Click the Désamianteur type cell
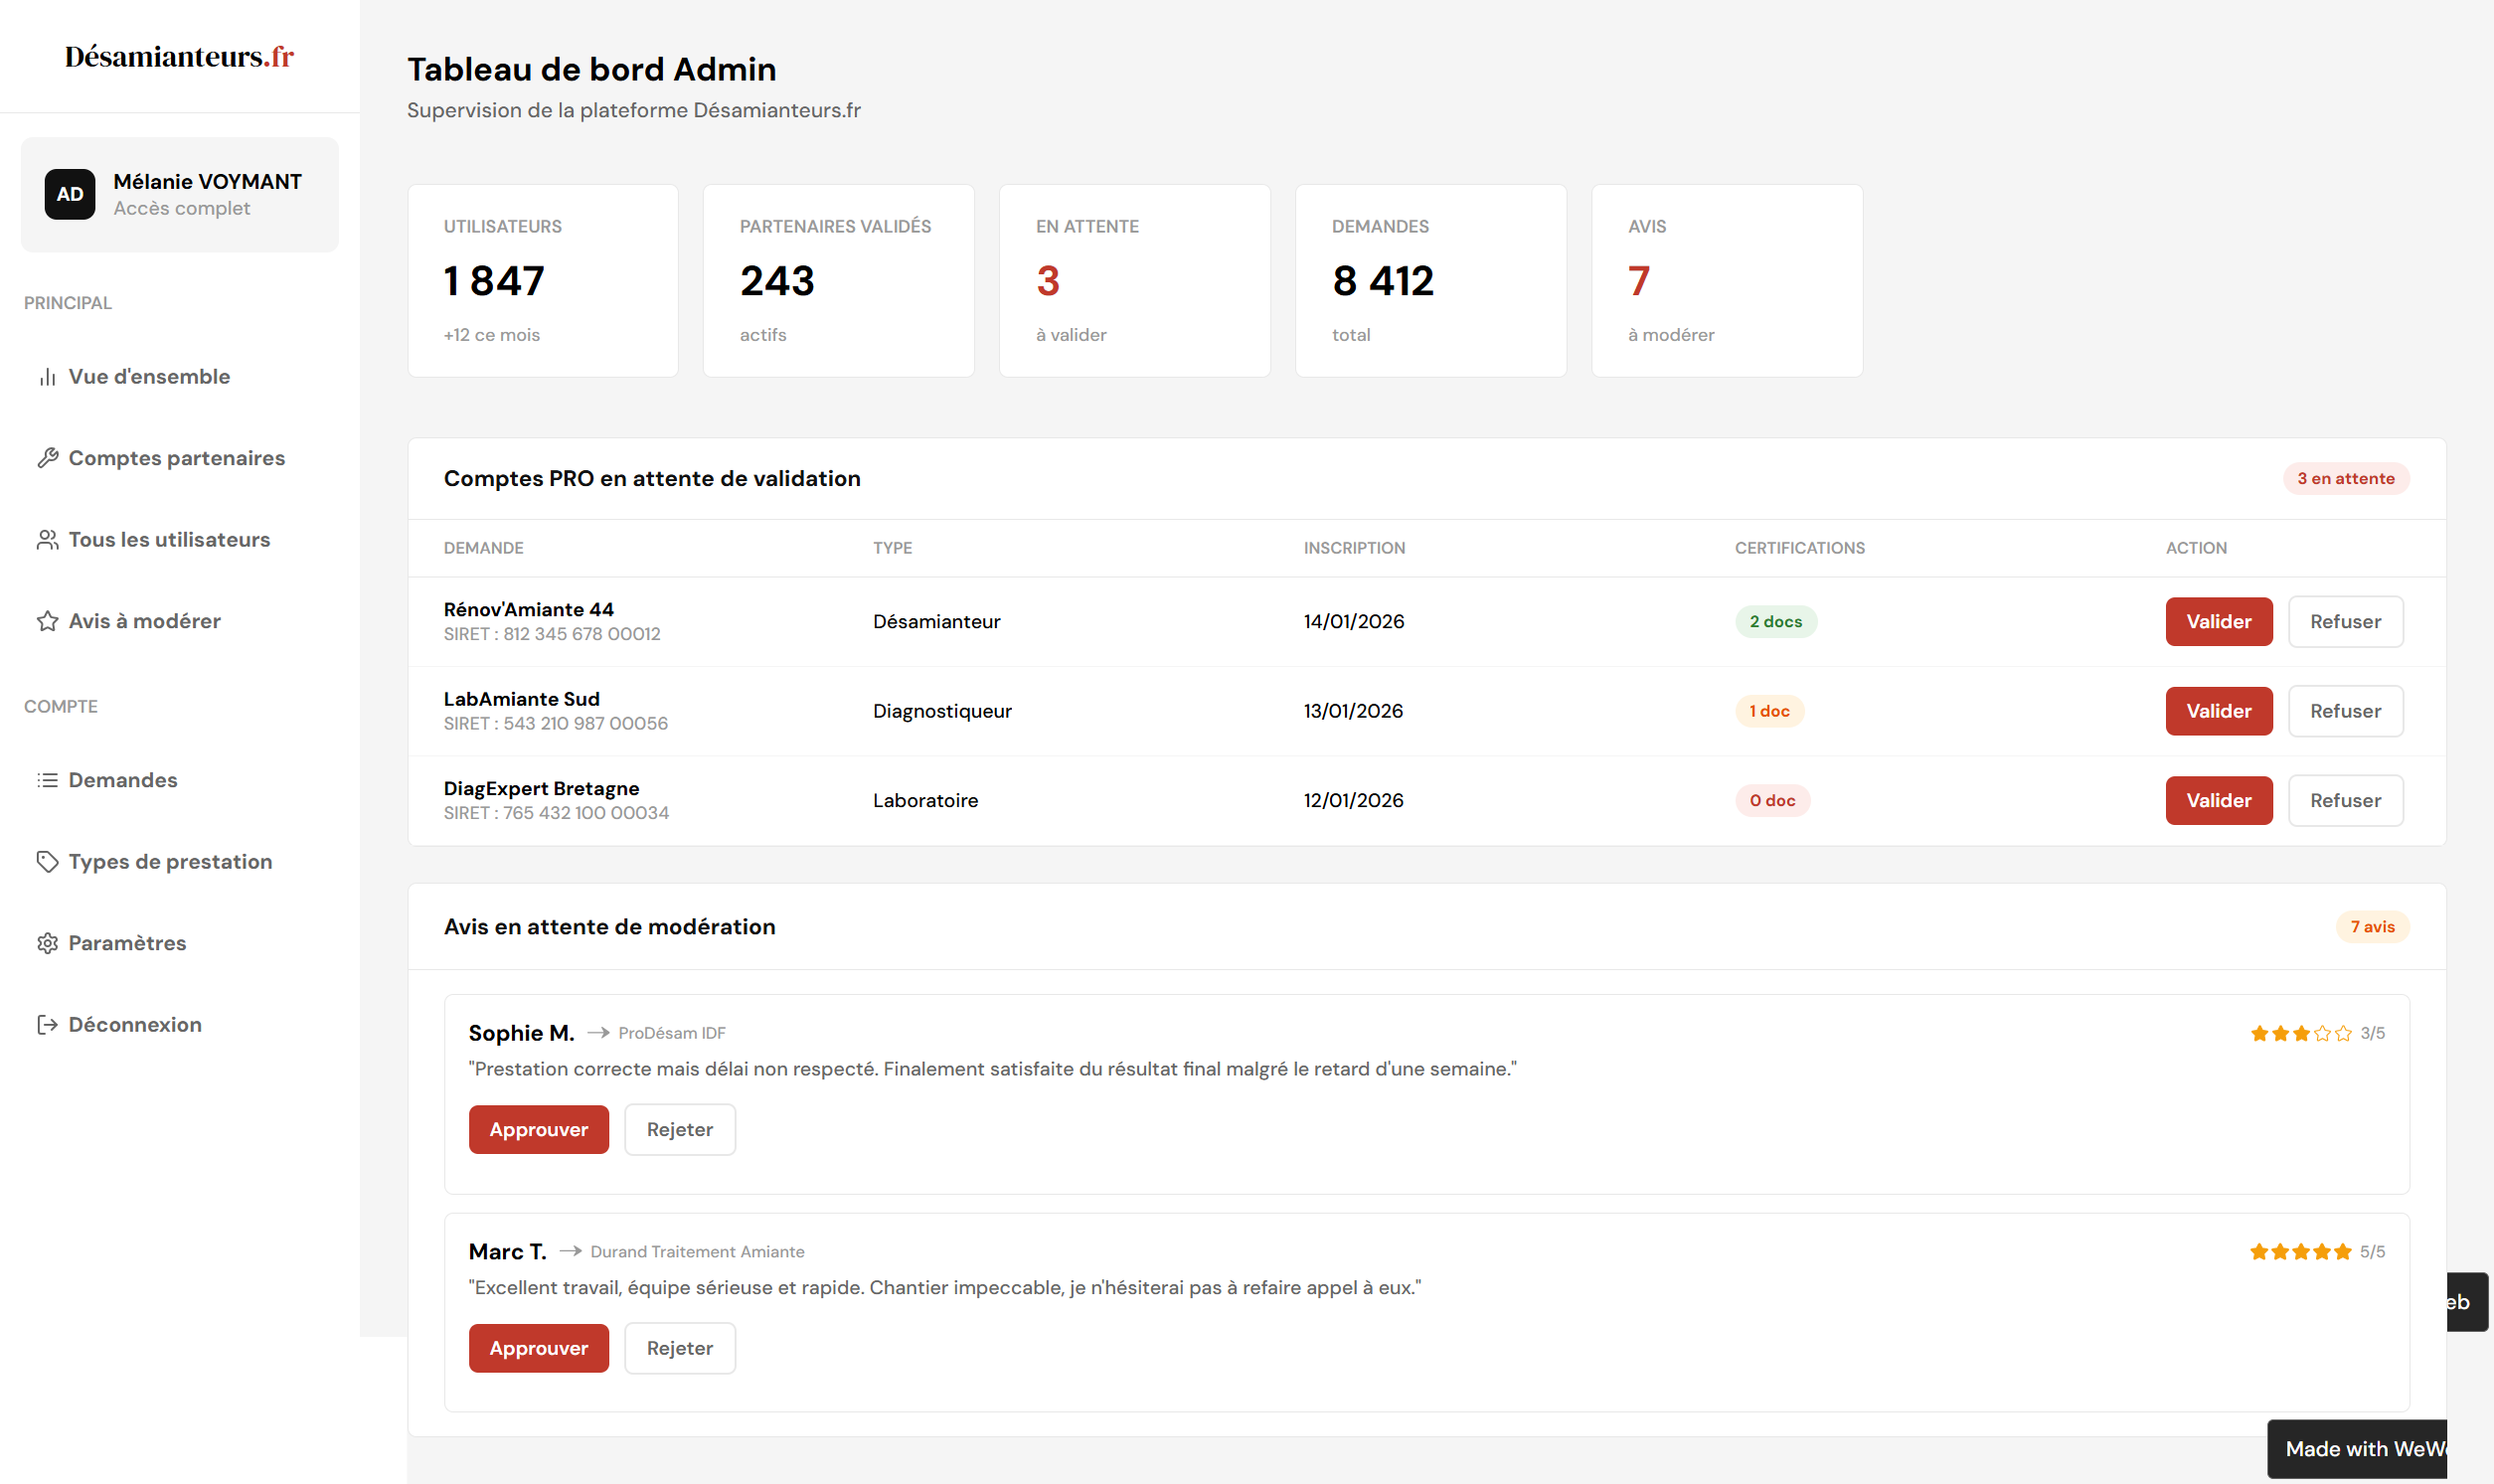Viewport: 2494px width, 1484px height. [937, 622]
